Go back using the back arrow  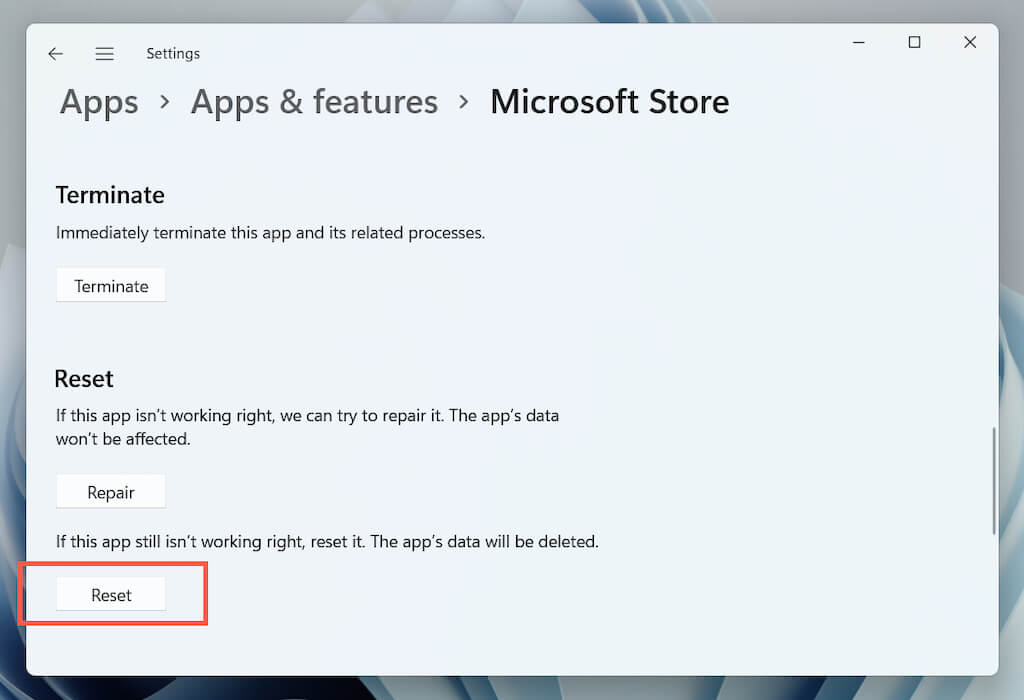(56, 54)
